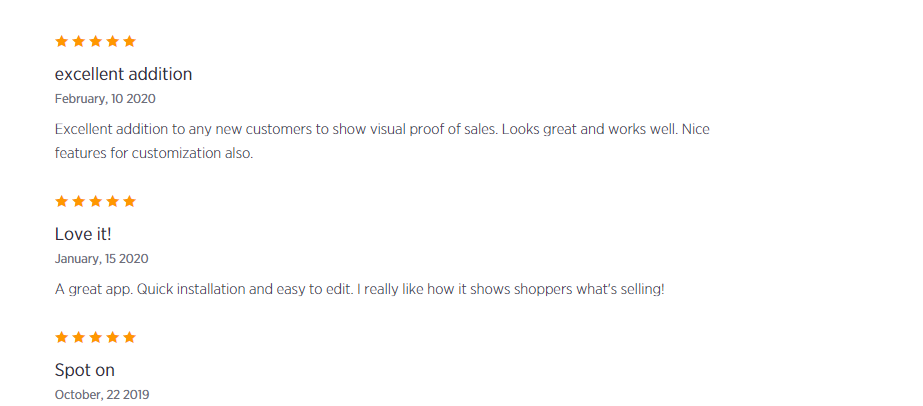Image resolution: width=923 pixels, height=406 pixels.
Task: Click fifth star above 'Spot on' title
Action: pyautogui.click(x=129, y=338)
